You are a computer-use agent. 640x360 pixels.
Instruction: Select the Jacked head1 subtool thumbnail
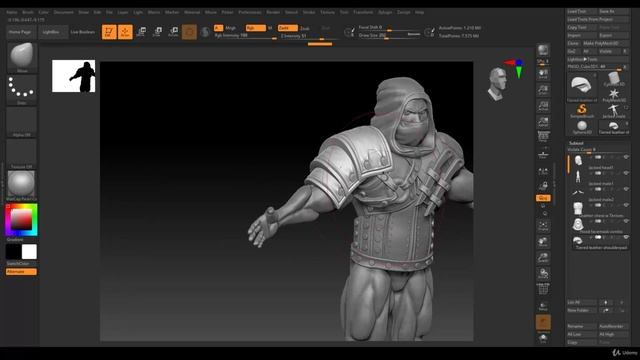tap(578, 160)
